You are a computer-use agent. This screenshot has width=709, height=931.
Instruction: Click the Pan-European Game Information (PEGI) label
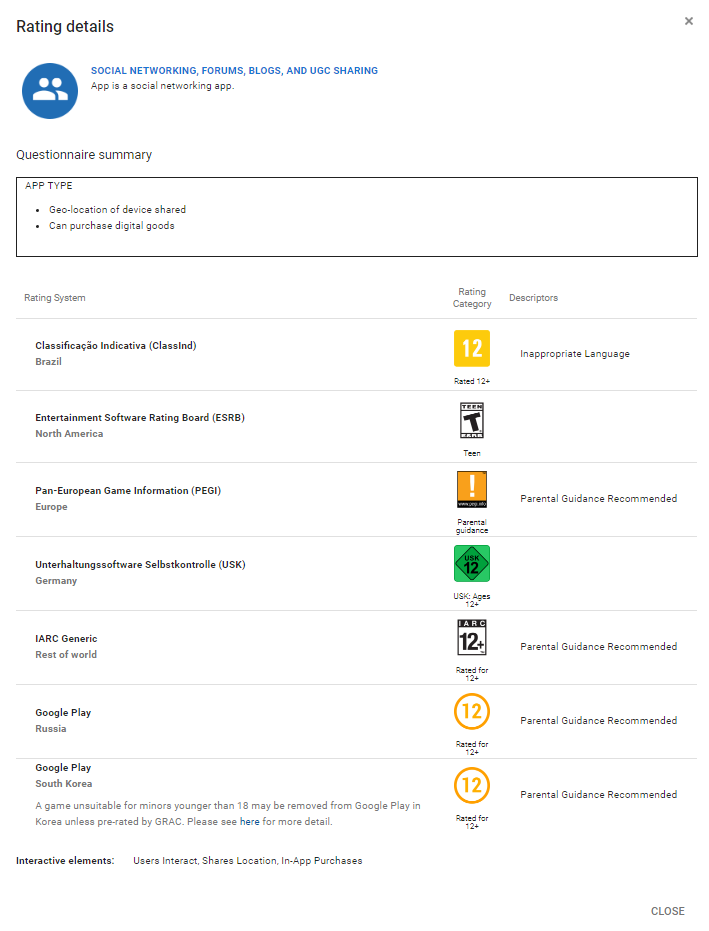point(128,491)
